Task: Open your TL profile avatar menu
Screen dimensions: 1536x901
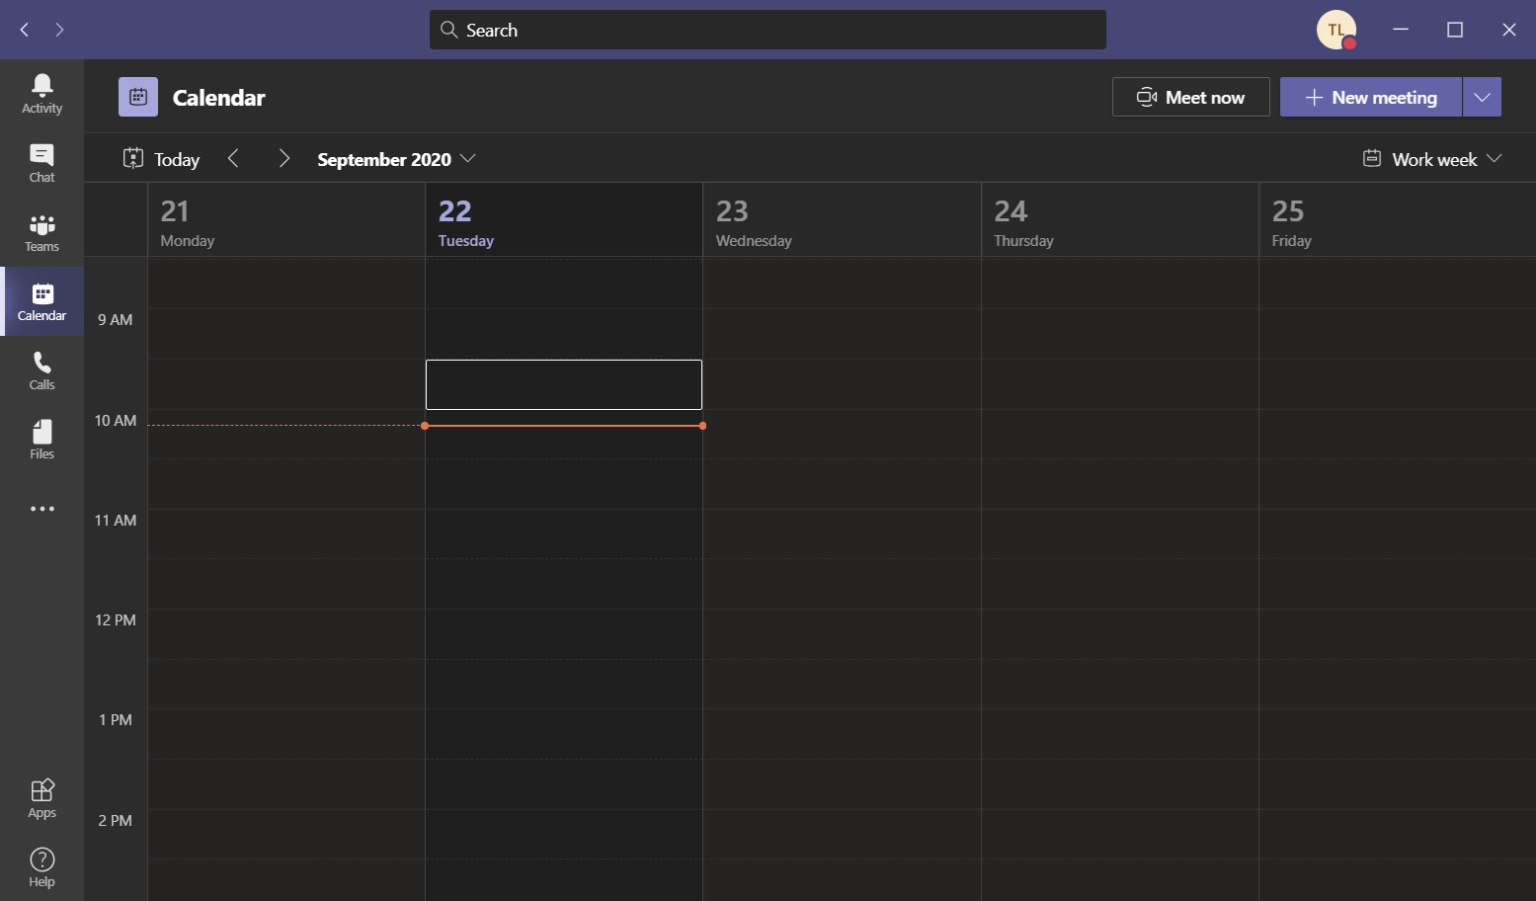Action: 1336,29
